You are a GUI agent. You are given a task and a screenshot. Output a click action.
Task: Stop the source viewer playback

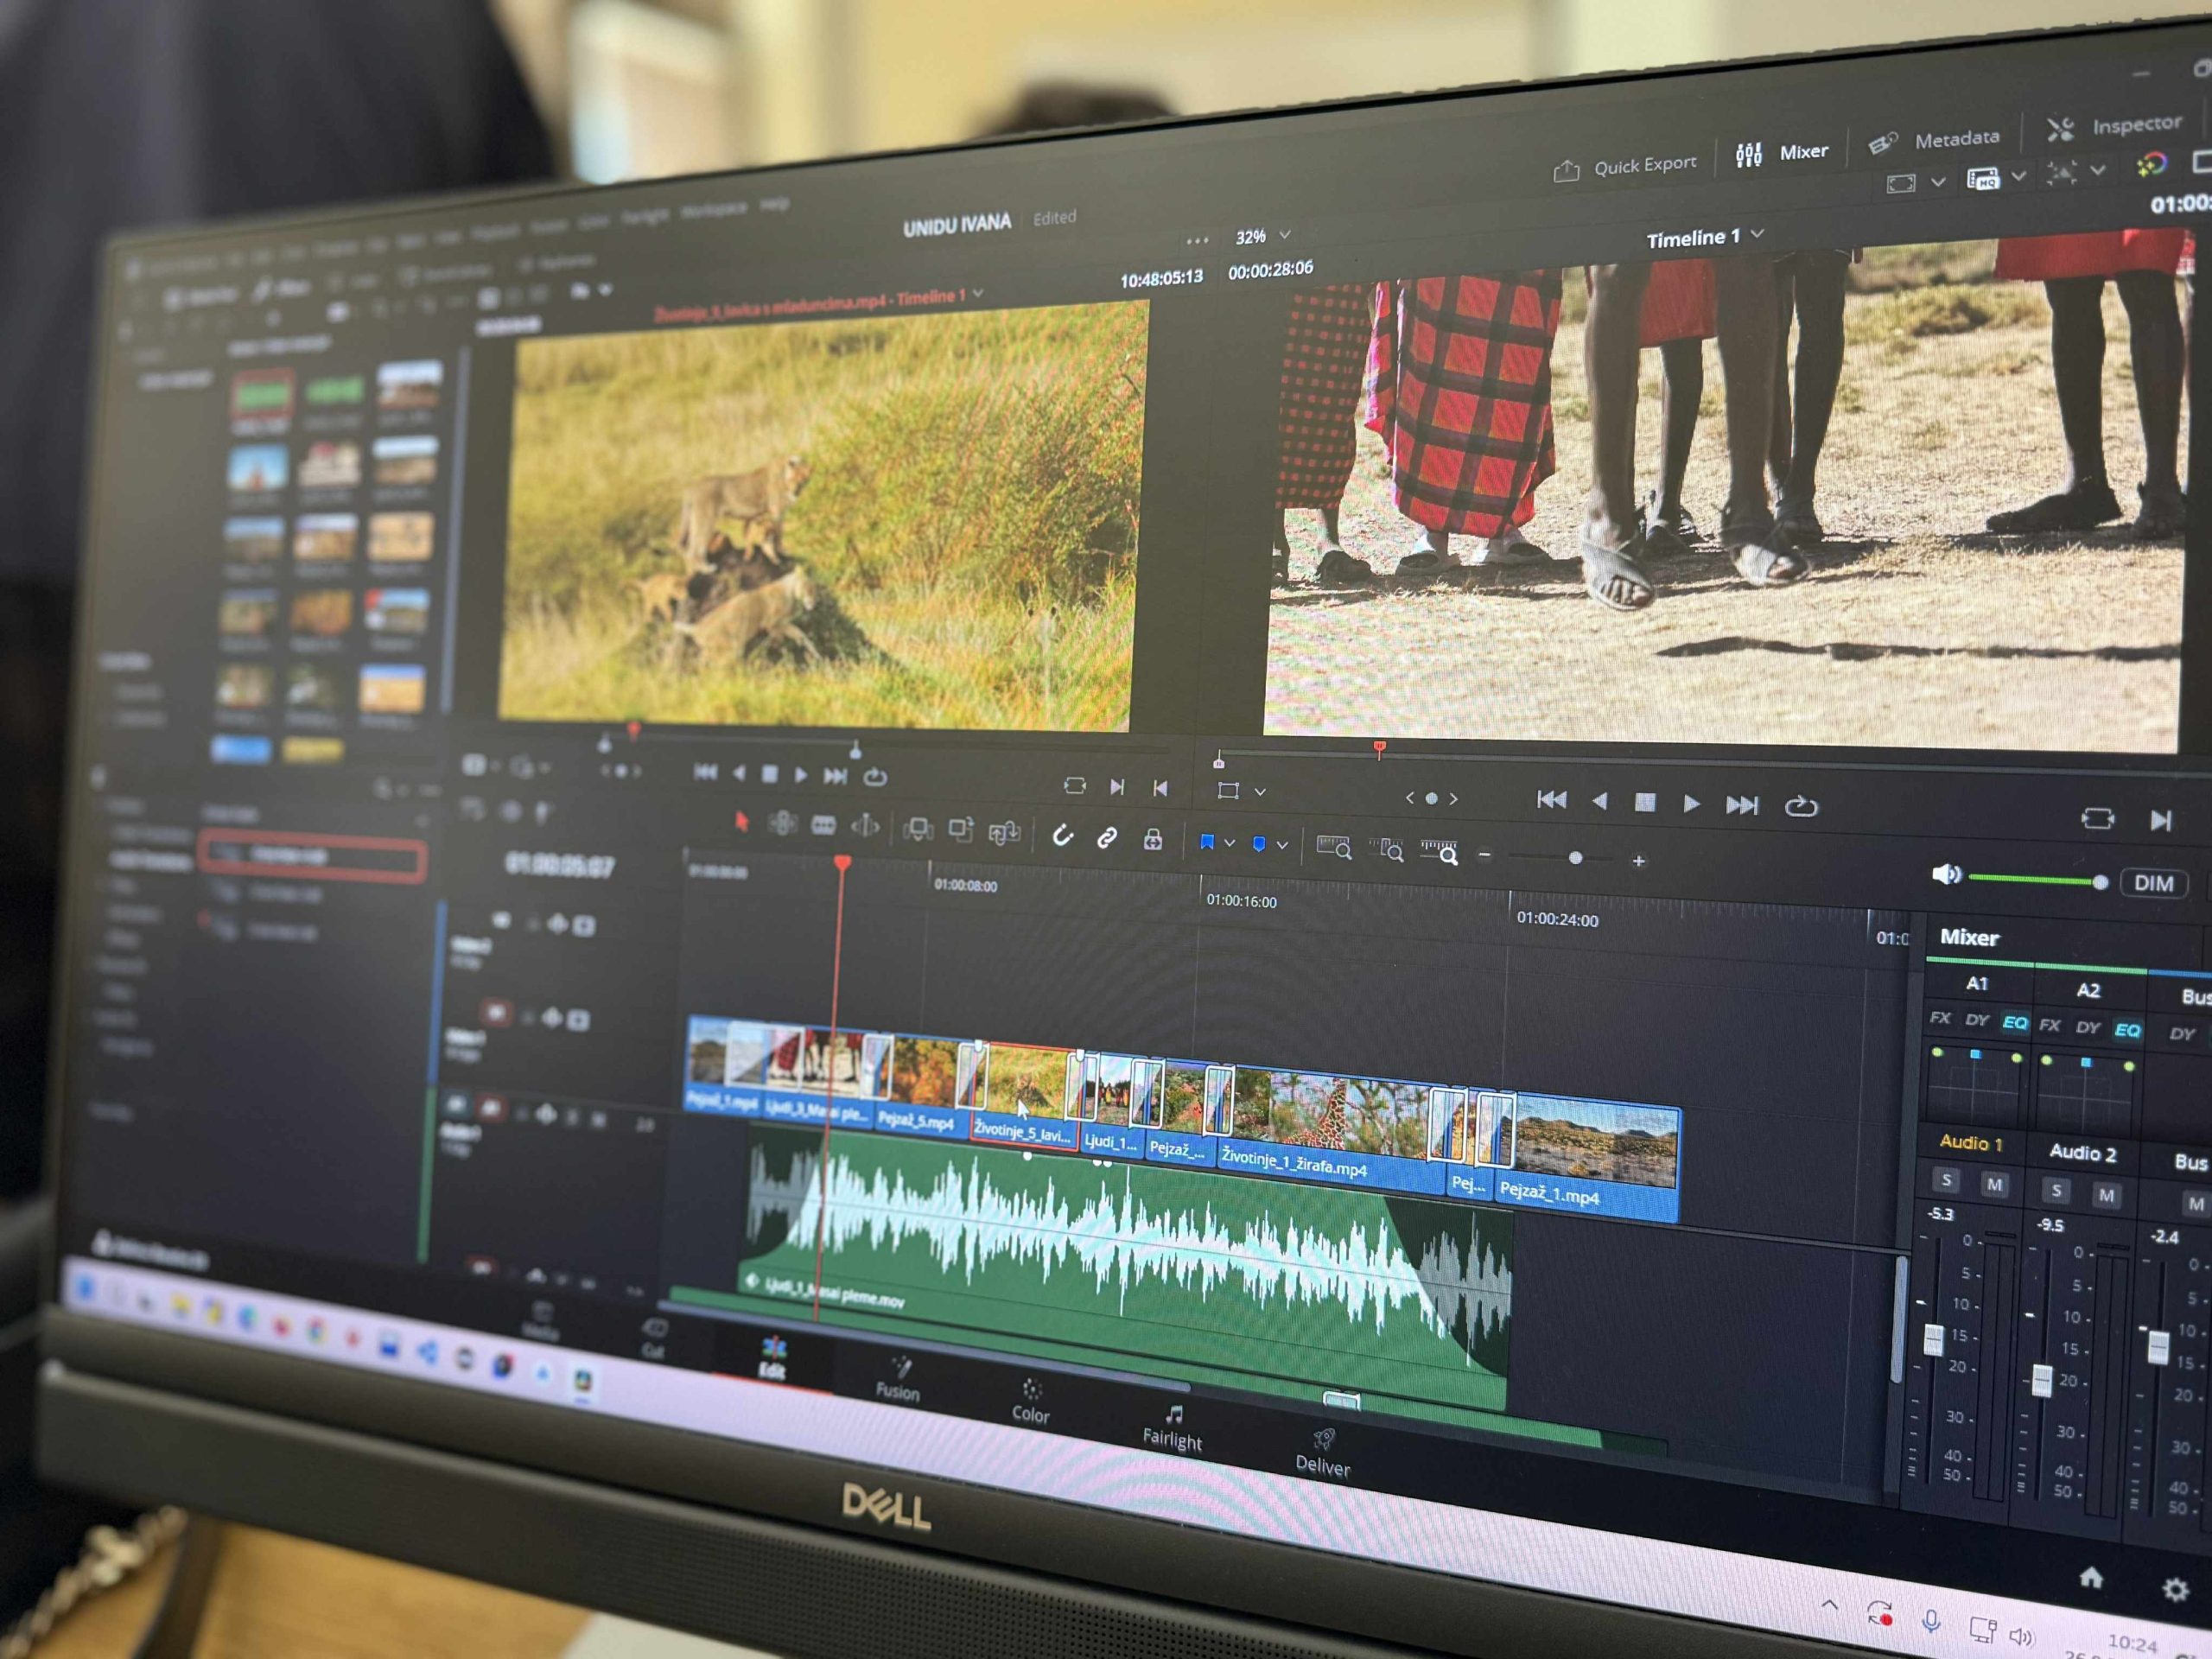pyautogui.click(x=770, y=774)
